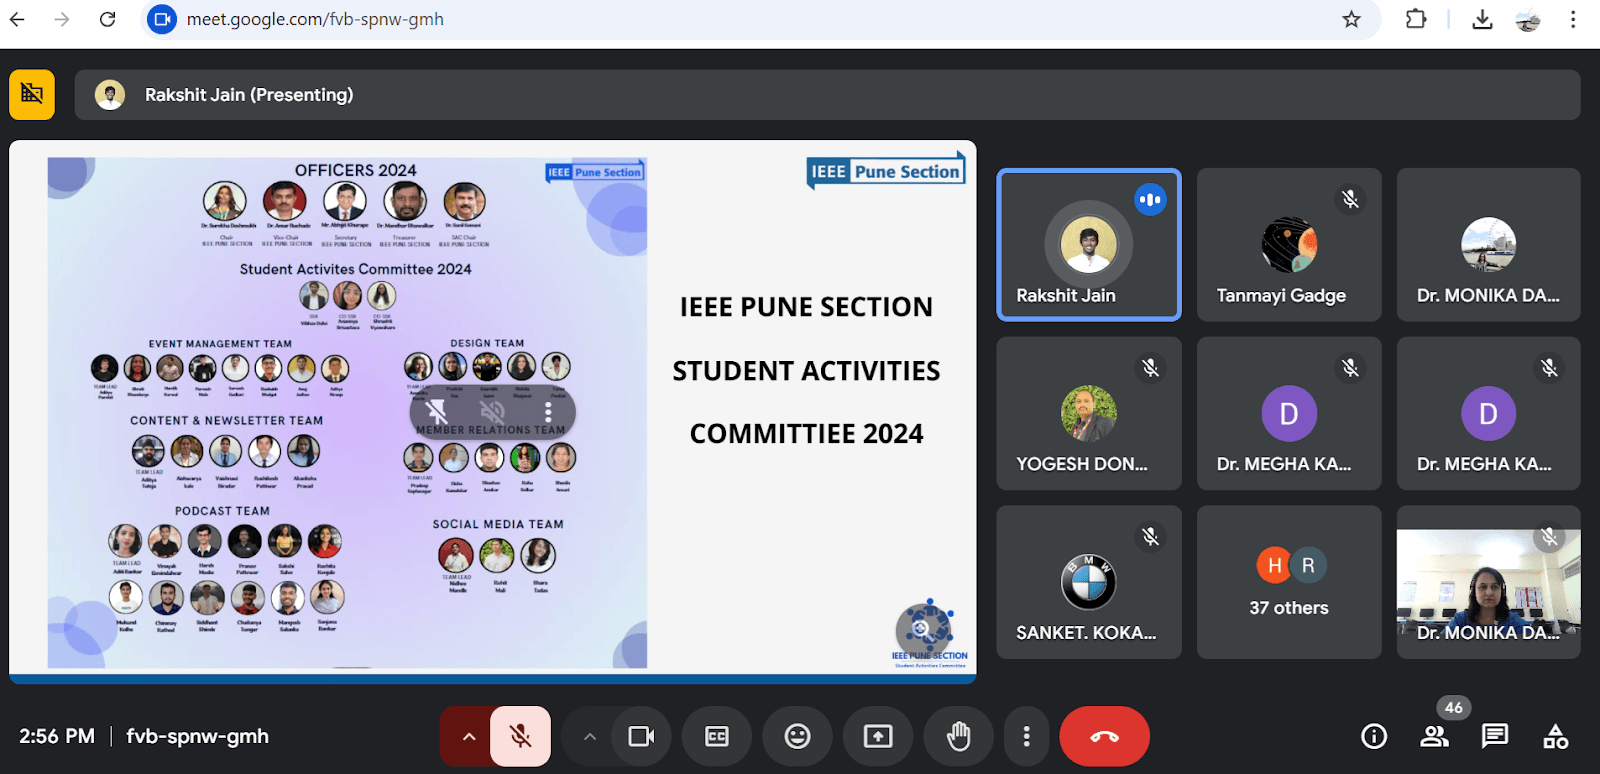Select the Tanmayi Gadge participant tile
This screenshot has width=1600, height=774.
coord(1289,245)
